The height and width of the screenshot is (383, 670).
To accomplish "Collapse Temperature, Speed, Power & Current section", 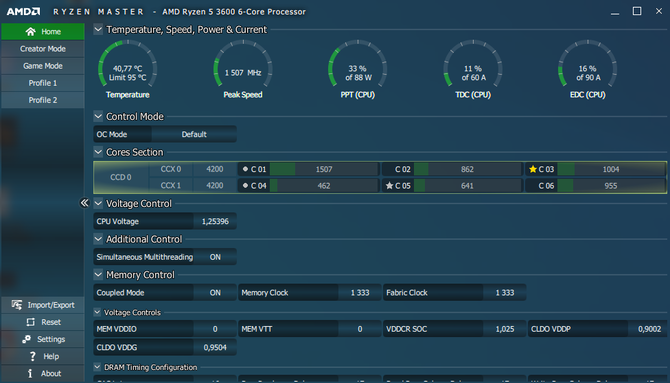I will tap(98, 29).
